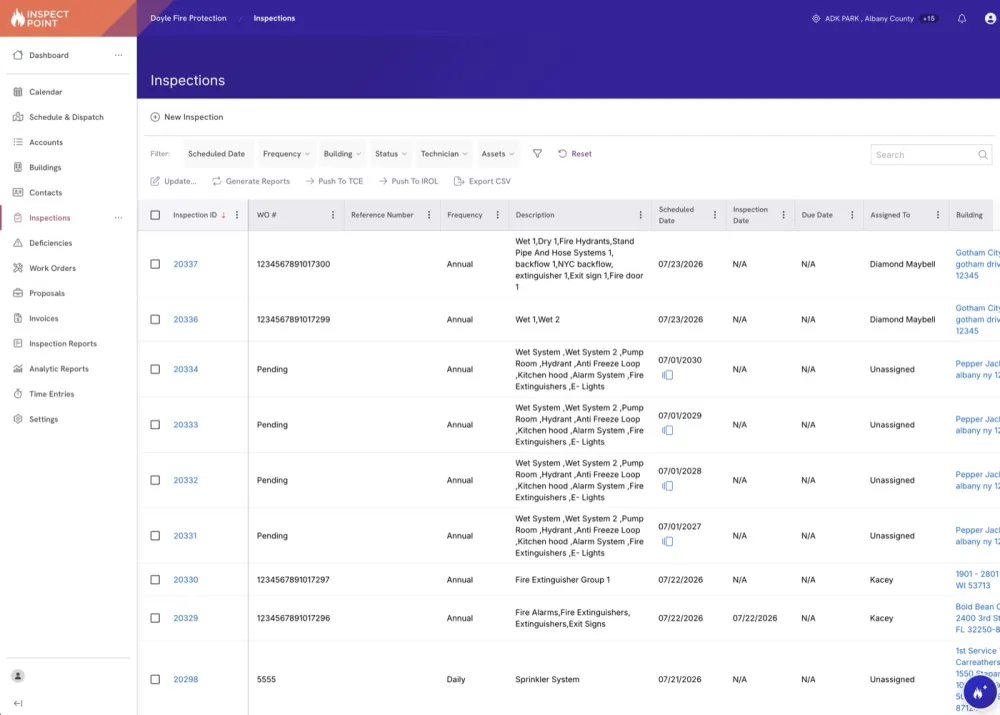Open inspection 20329 link
Image resolution: width=1000 pixels, height=715 pixels.
tap(186, 618)
